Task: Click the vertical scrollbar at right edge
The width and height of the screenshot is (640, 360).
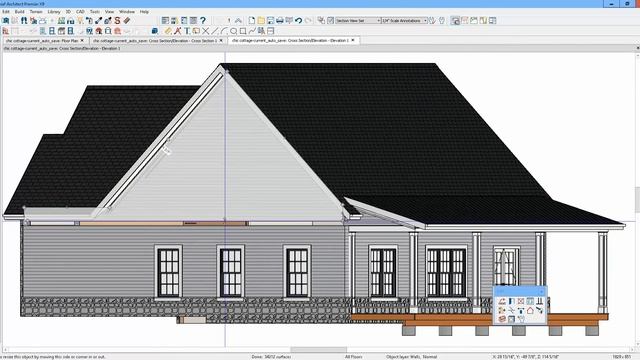Action: coord(637,200)
